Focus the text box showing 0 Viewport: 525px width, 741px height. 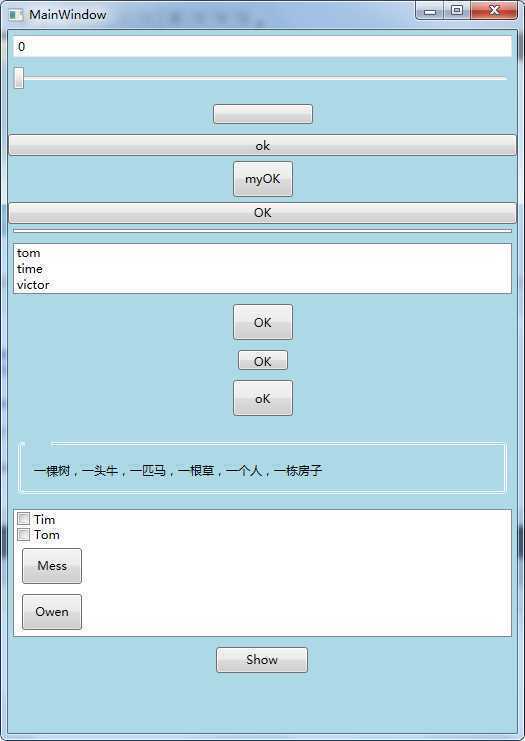262,47
